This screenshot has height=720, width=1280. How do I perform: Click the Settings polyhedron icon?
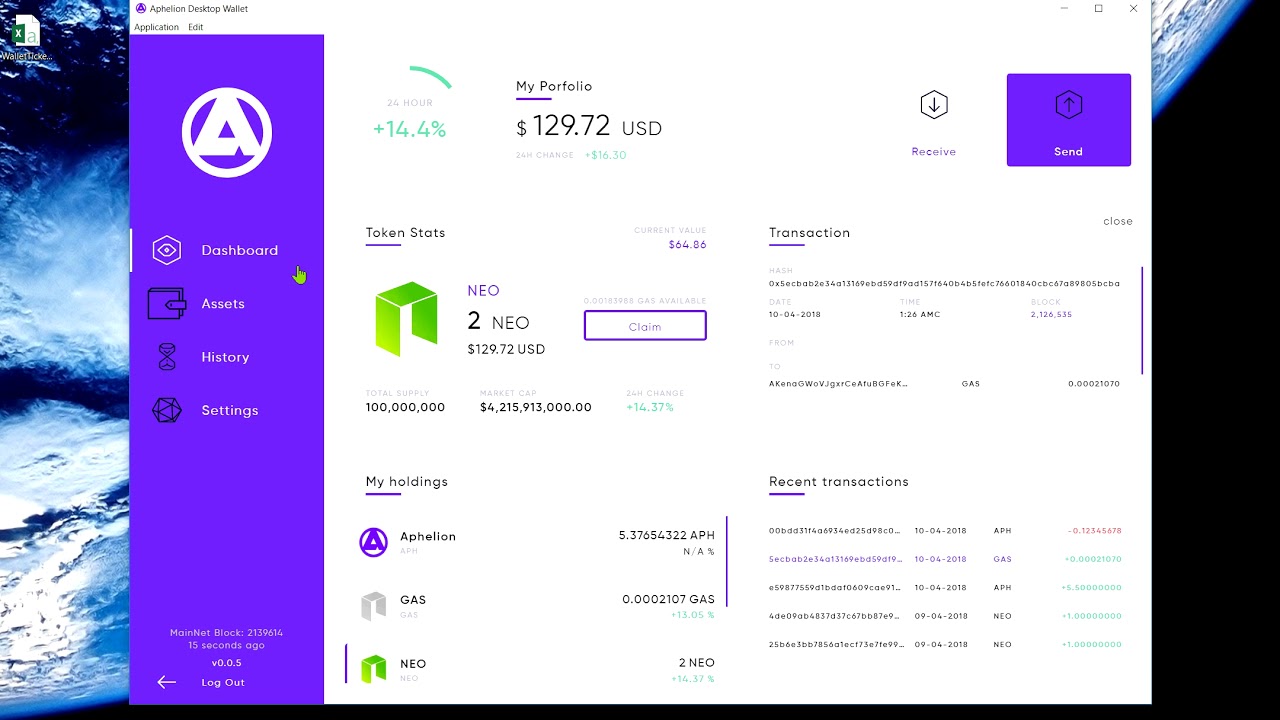(x=167, y=410)
